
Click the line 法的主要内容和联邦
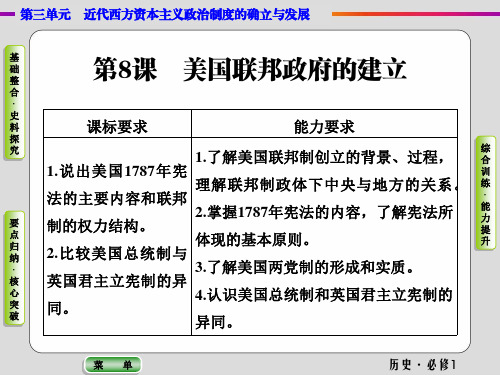click(117, 199)
